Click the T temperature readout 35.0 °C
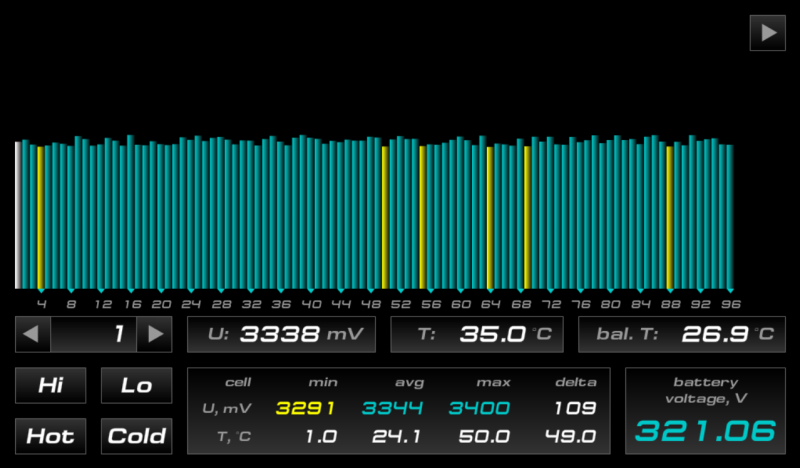 (476, 334)
